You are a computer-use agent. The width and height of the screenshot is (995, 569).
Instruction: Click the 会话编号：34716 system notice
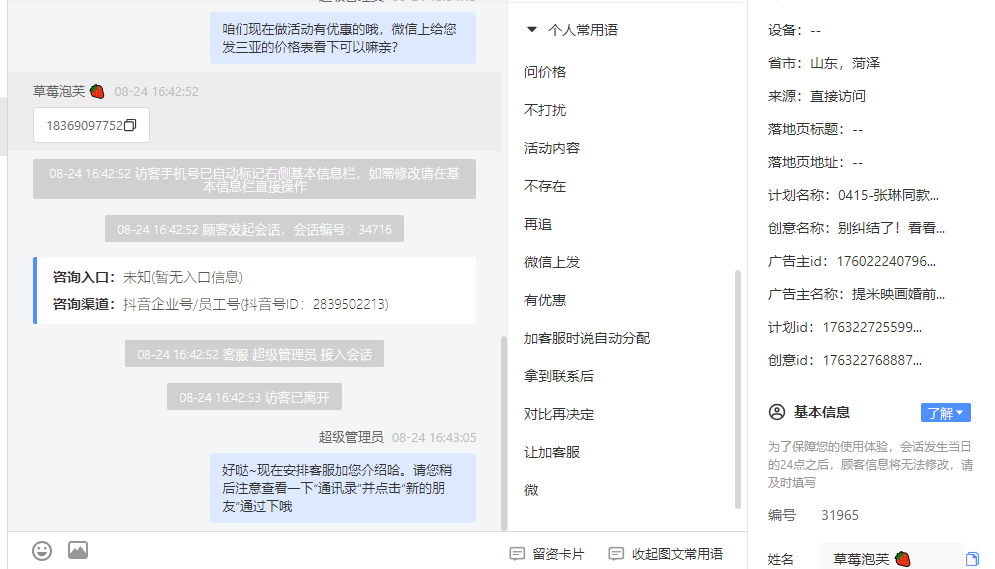point(254,229)
